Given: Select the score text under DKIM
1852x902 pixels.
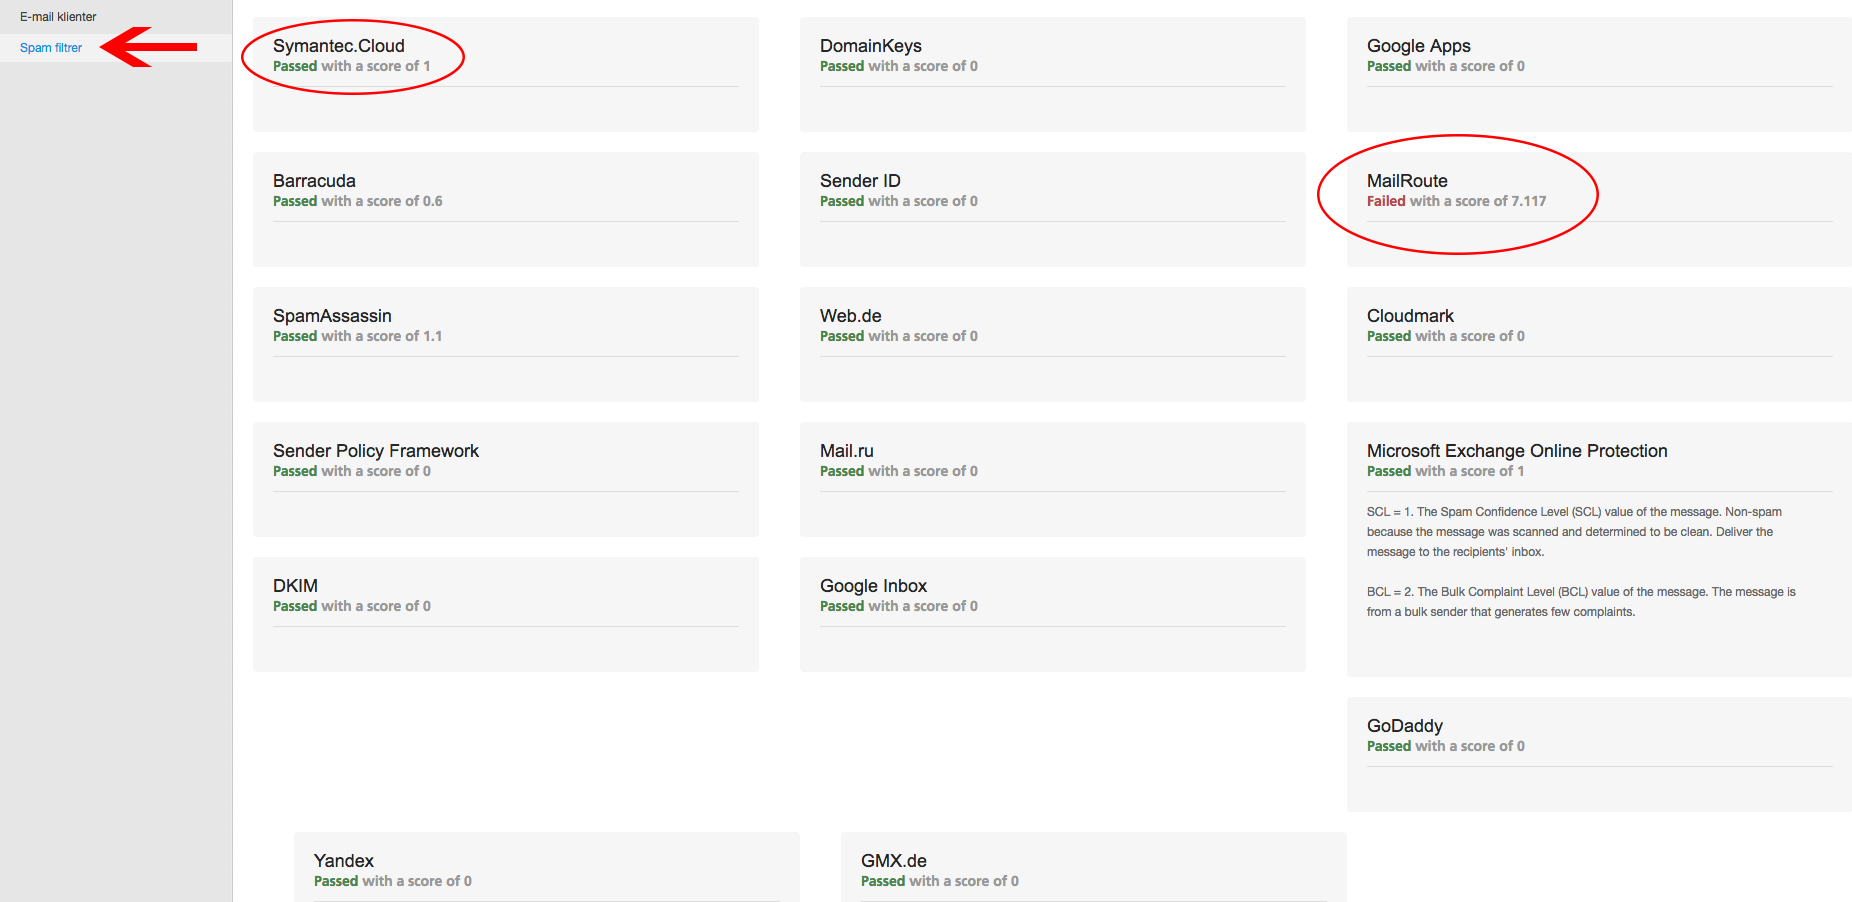Looking at the screenshot, I should [x=352, y=606].
